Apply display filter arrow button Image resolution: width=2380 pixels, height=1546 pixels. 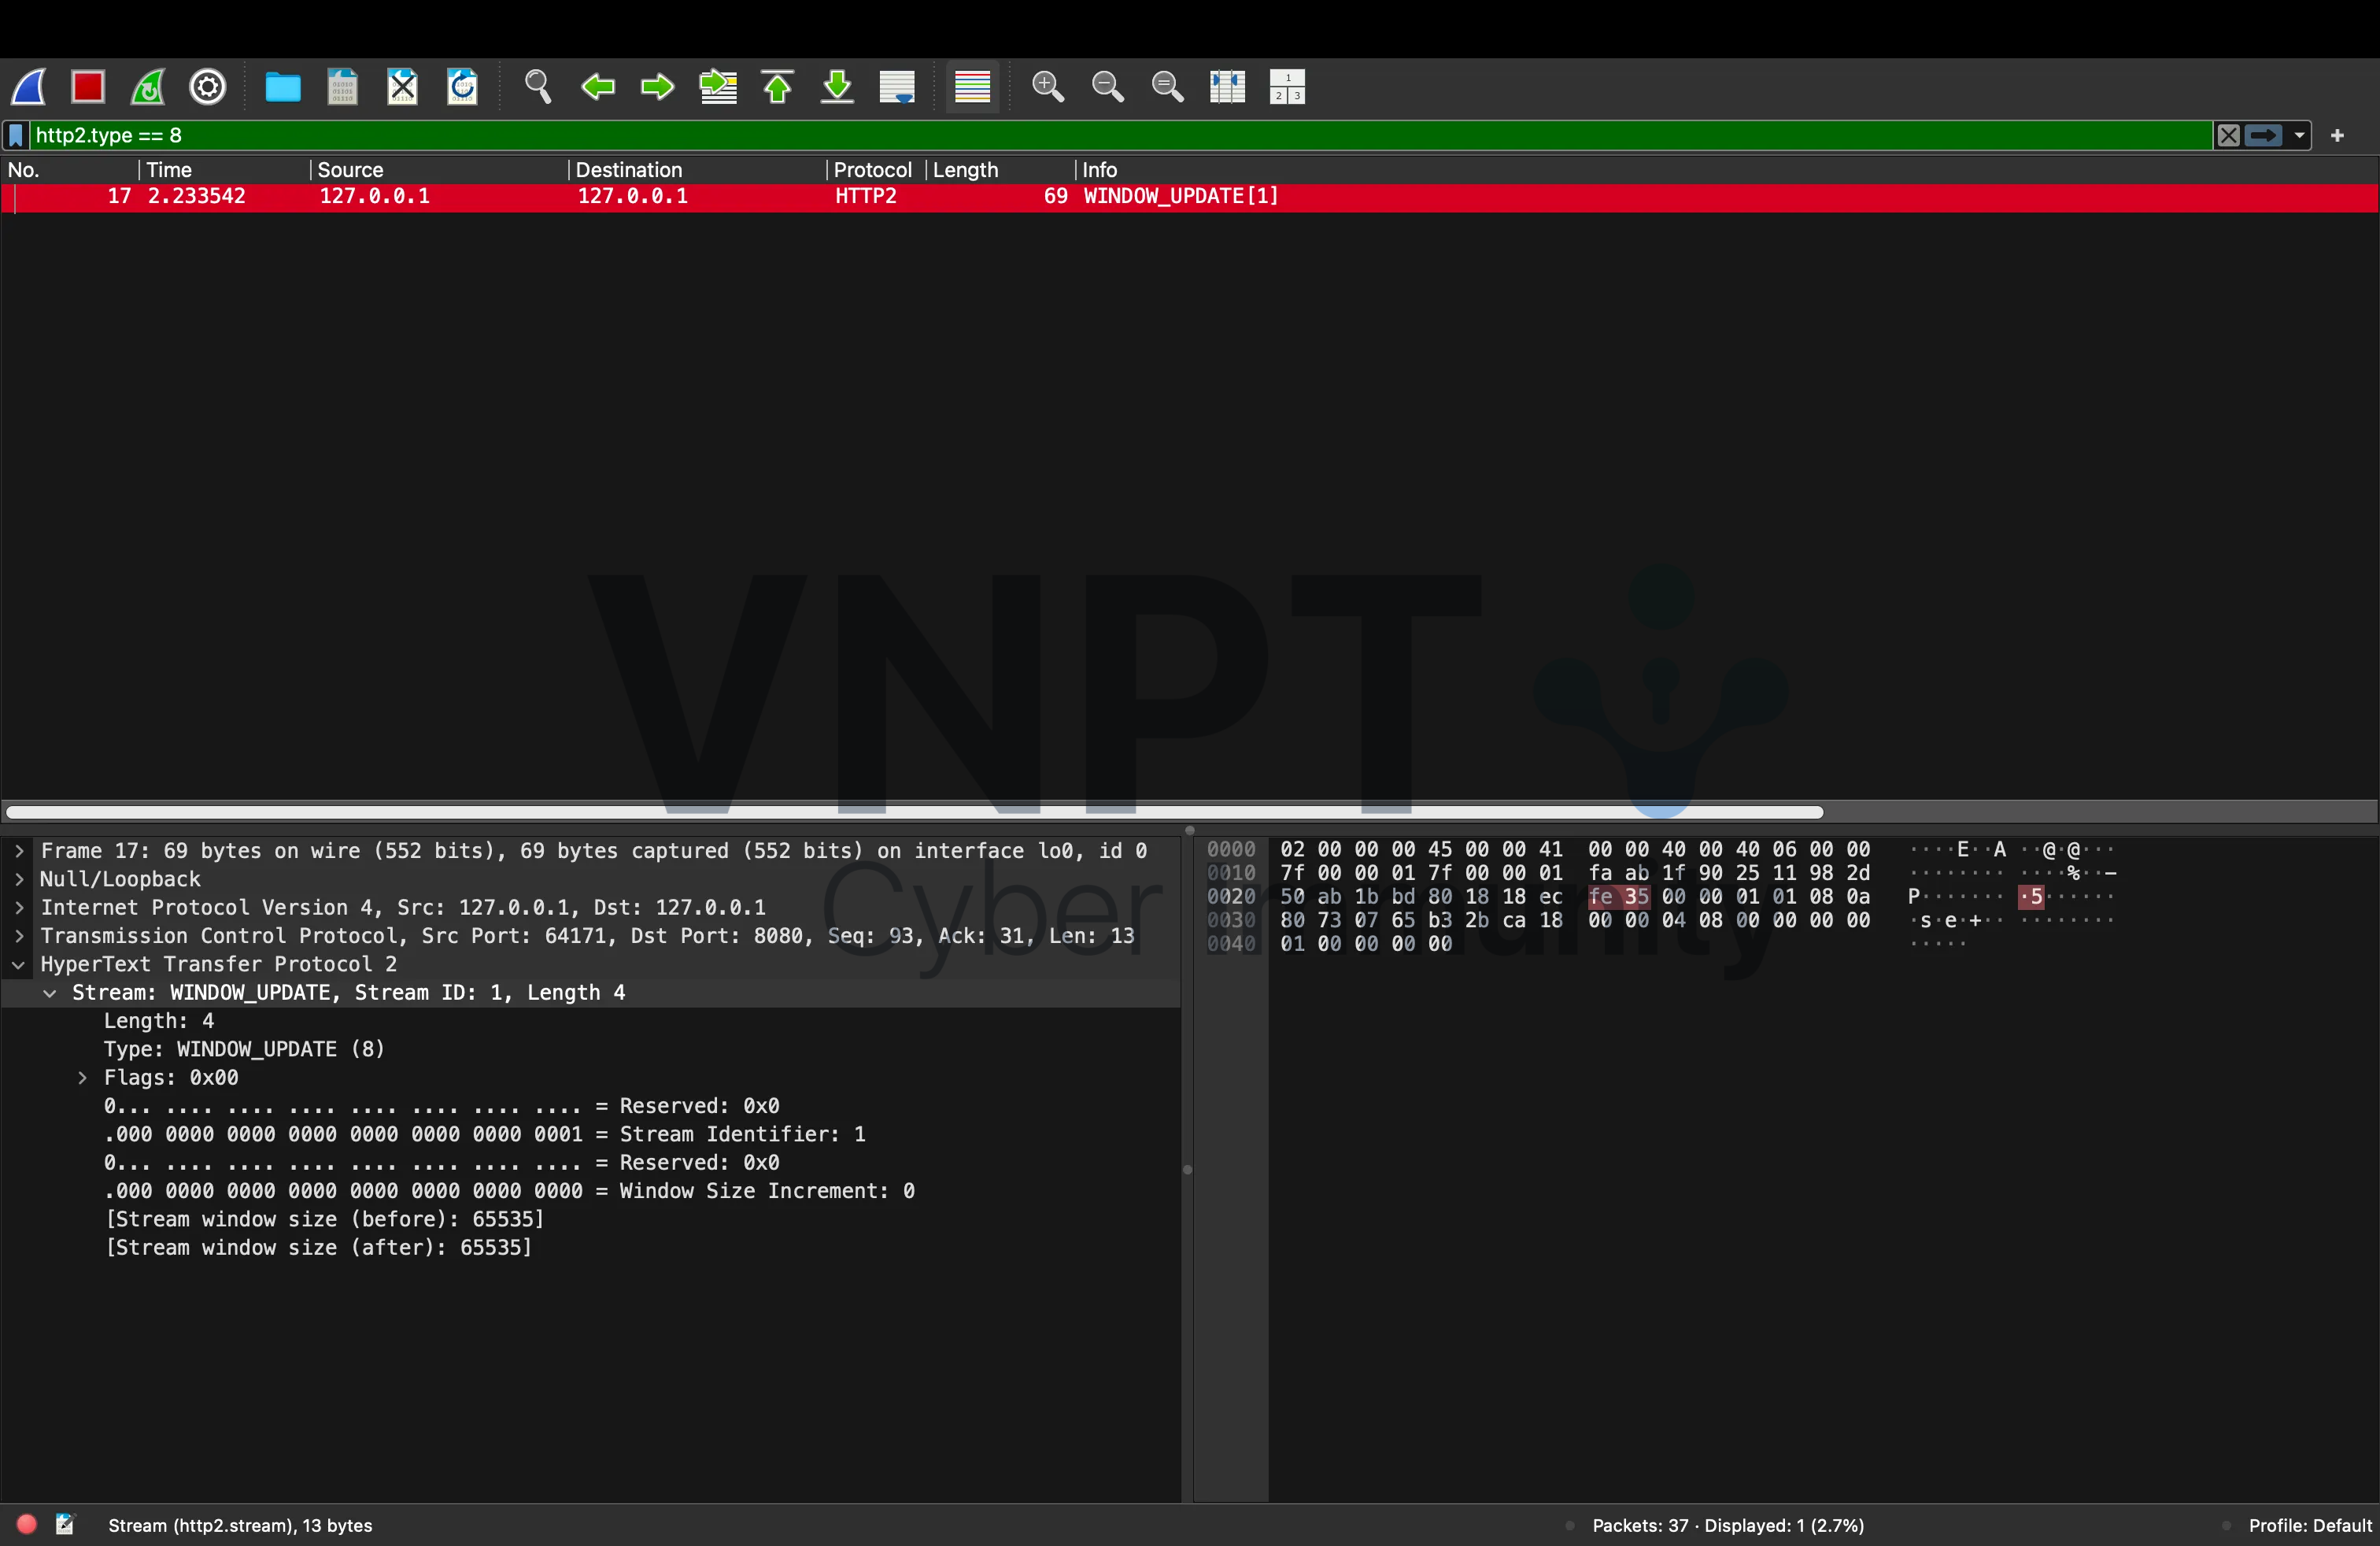point(2263,135)
